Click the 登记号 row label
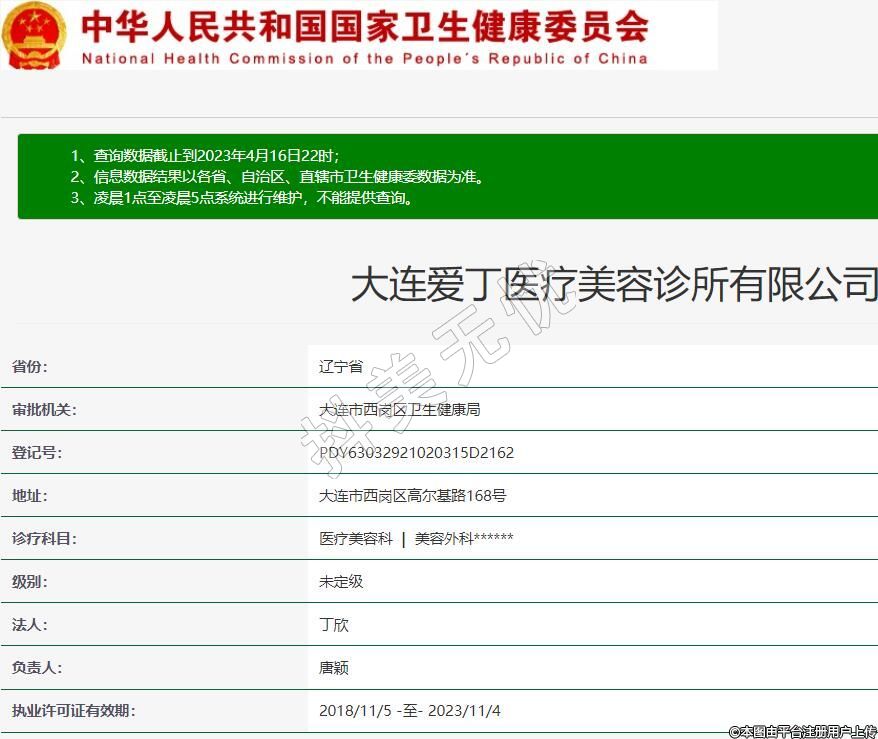Viewport: 878px width, 739px height. pos(37,453)
